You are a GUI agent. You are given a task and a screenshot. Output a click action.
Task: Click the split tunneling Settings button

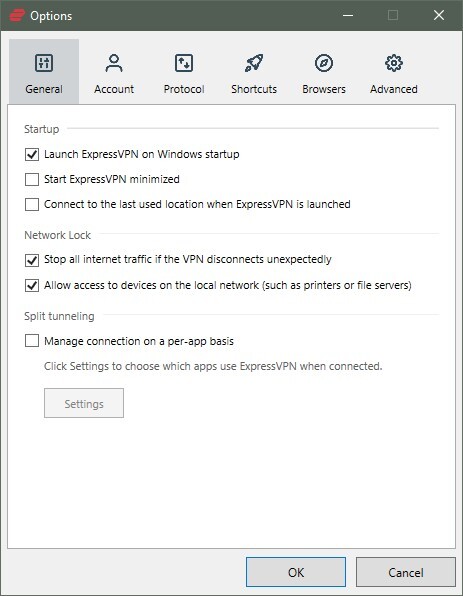pos(84,403)
